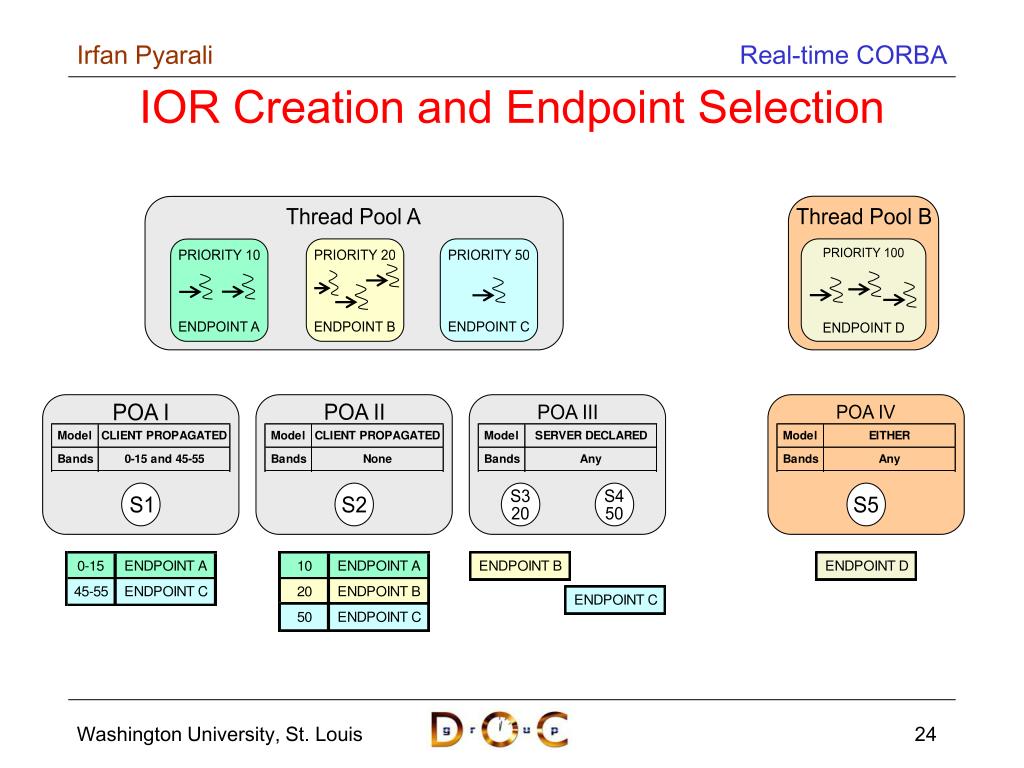1024x768 pixels.
Task: Select the Priority 20 lane box
Action: click(355, 290)
